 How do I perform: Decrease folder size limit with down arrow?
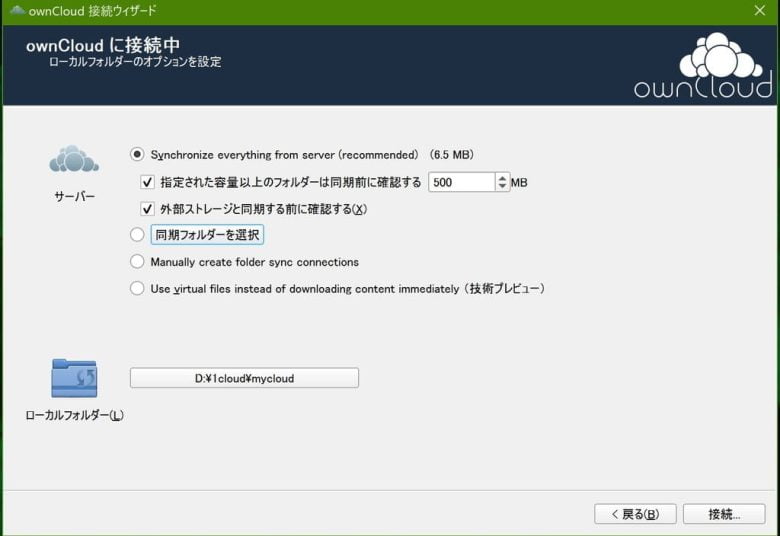point(502,187)
